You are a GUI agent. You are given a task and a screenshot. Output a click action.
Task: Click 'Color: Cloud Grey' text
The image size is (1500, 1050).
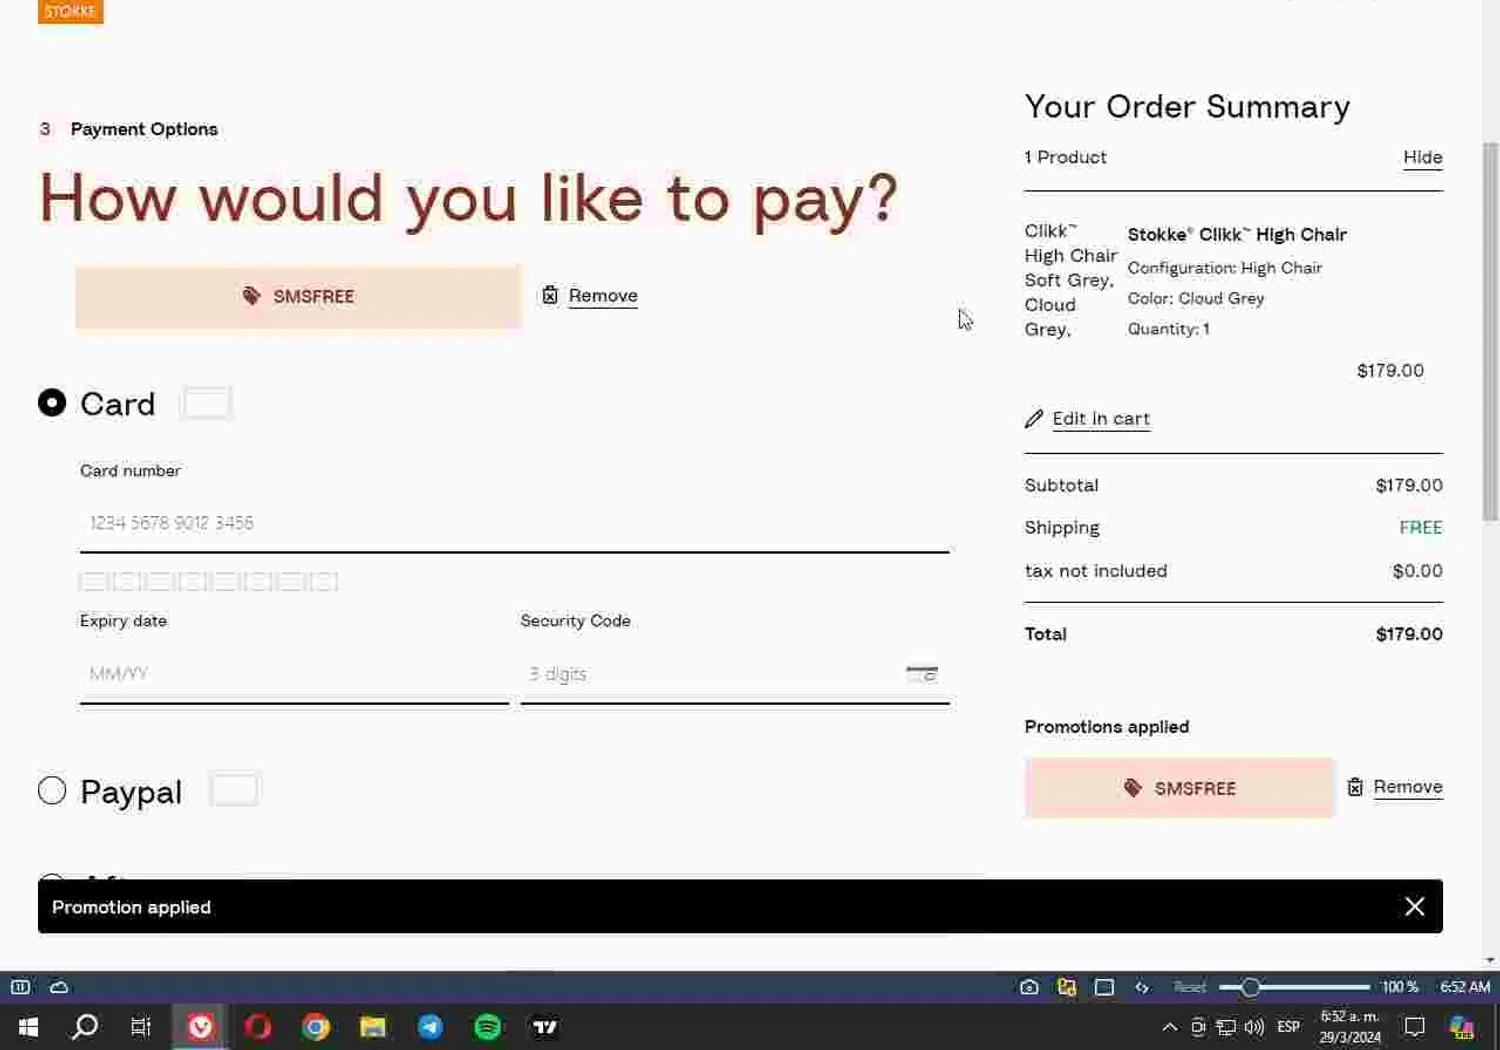pyautogui.click(x=1196, y=298)
